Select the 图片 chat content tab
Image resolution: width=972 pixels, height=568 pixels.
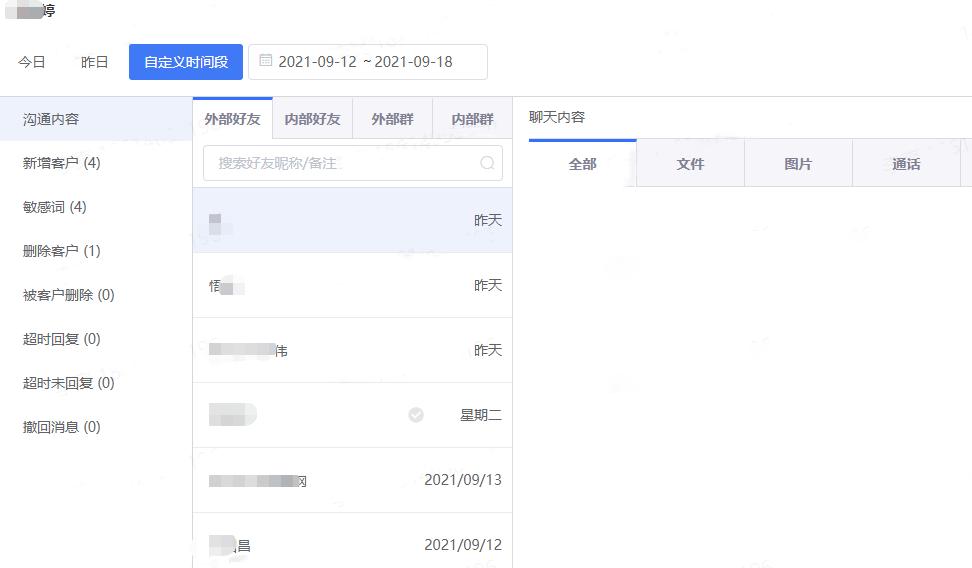[798, 164]
